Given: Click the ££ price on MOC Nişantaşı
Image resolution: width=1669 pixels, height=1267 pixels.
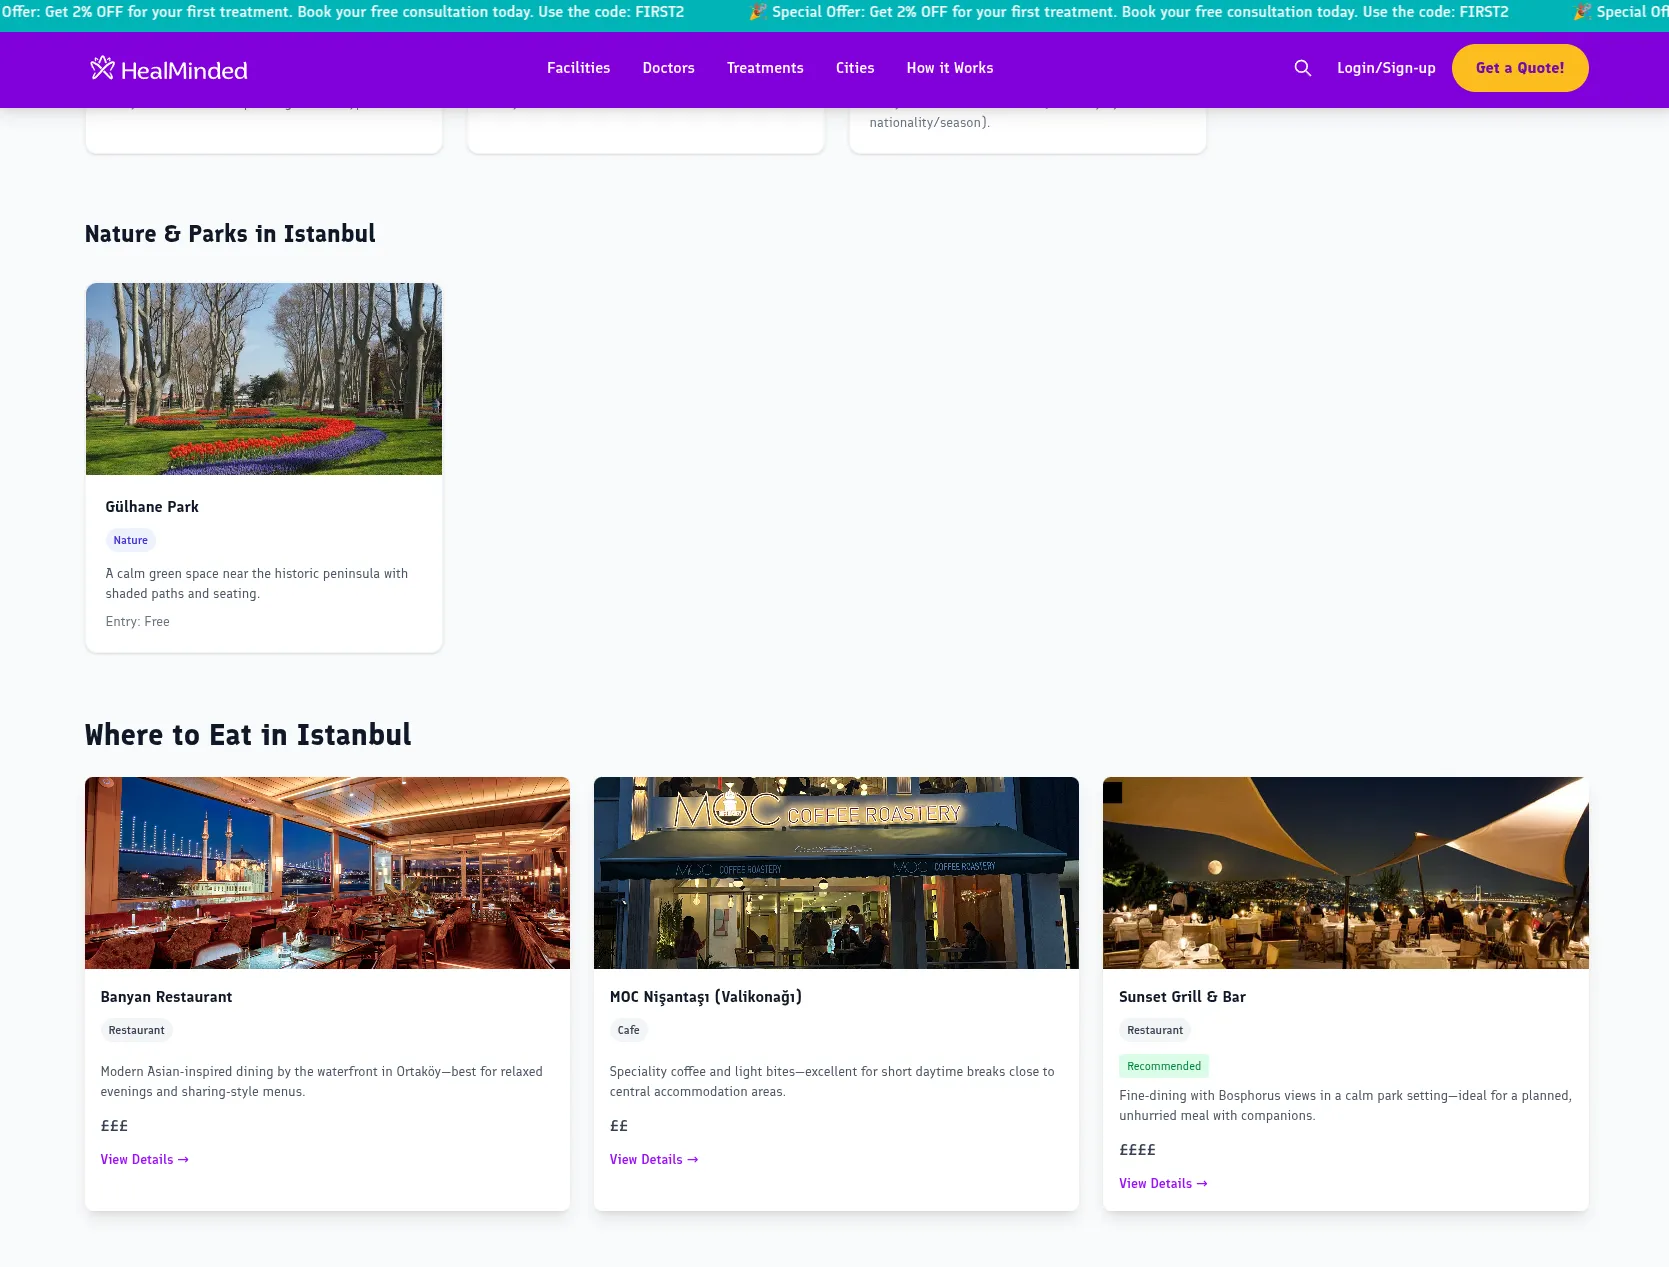Looking at the screenshot, I should tap(619, 1126).
